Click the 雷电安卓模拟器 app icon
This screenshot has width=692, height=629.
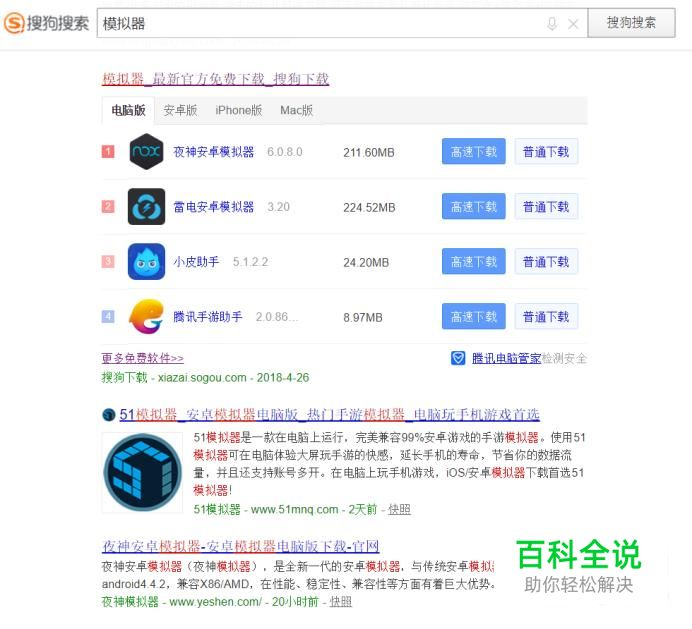[146, 207]
